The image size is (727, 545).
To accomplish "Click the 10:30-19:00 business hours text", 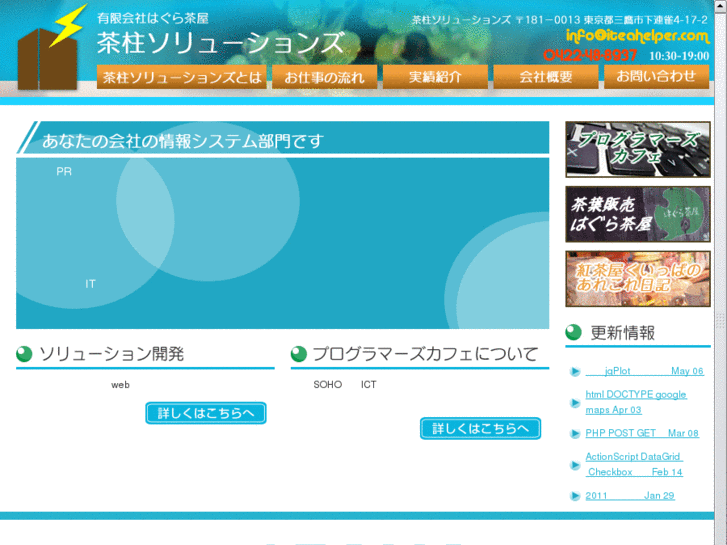I will (679, 56).
